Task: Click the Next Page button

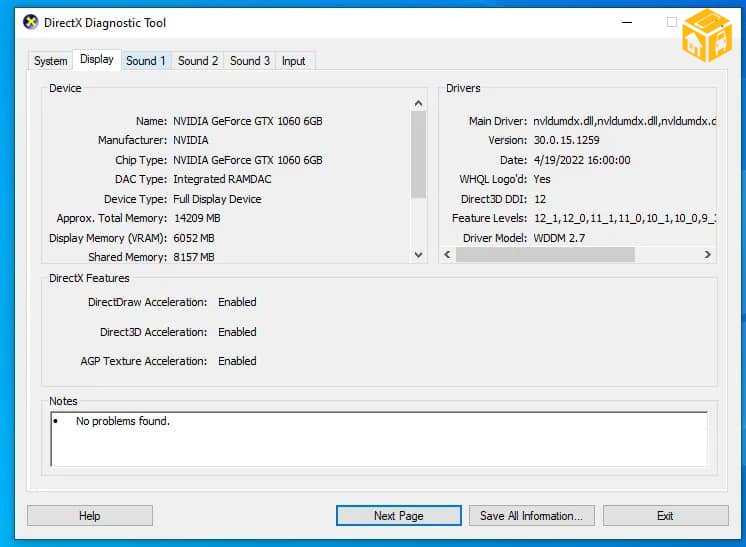Action: pos(398,516)
